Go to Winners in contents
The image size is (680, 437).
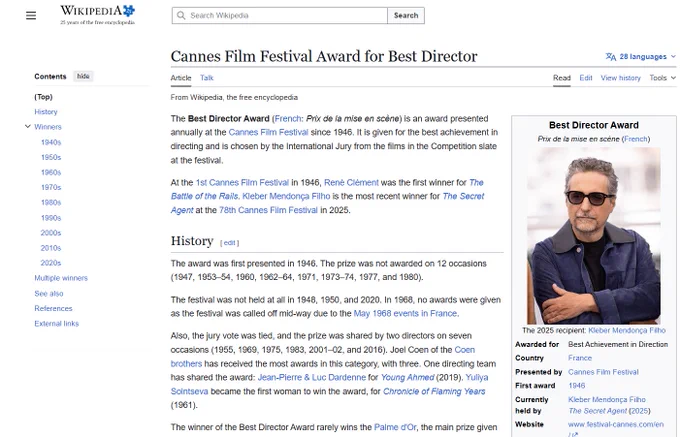(x=48, y=127)
